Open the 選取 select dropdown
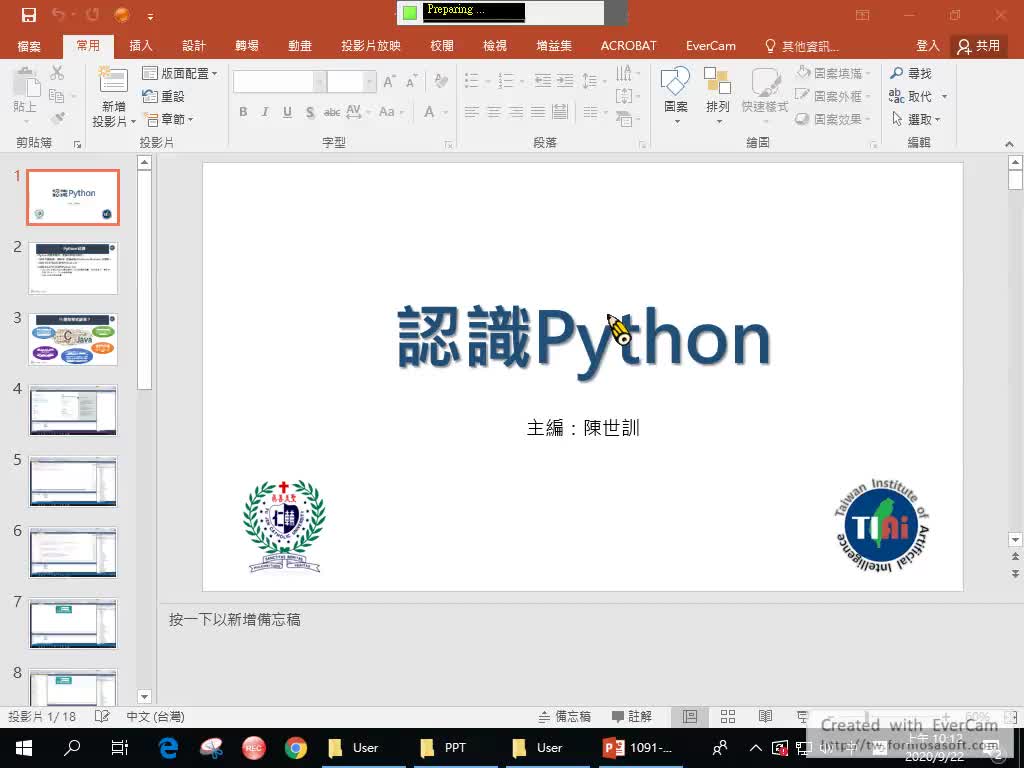 click(916, 119)
